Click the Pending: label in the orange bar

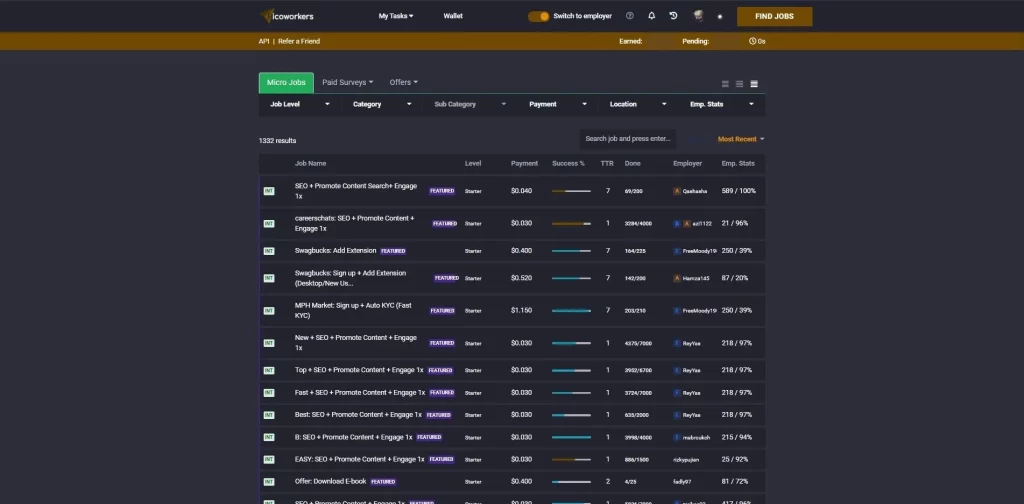click(x=696, y=41)
